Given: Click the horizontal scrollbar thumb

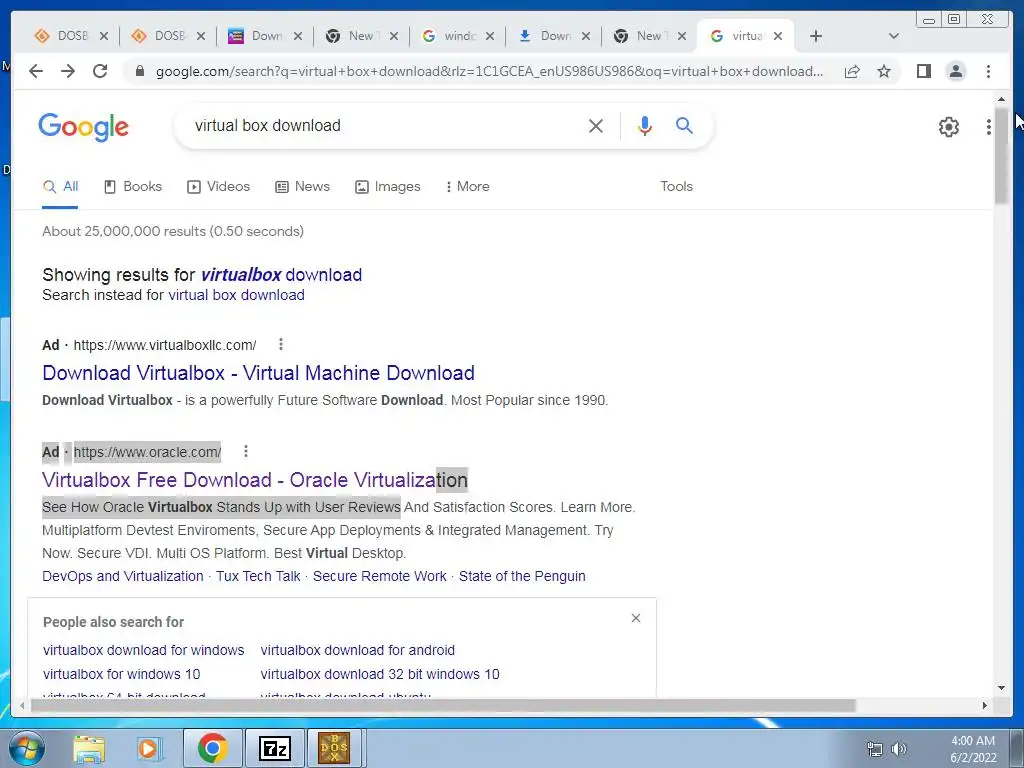Looking at the screenshot, I should (443, 705).
